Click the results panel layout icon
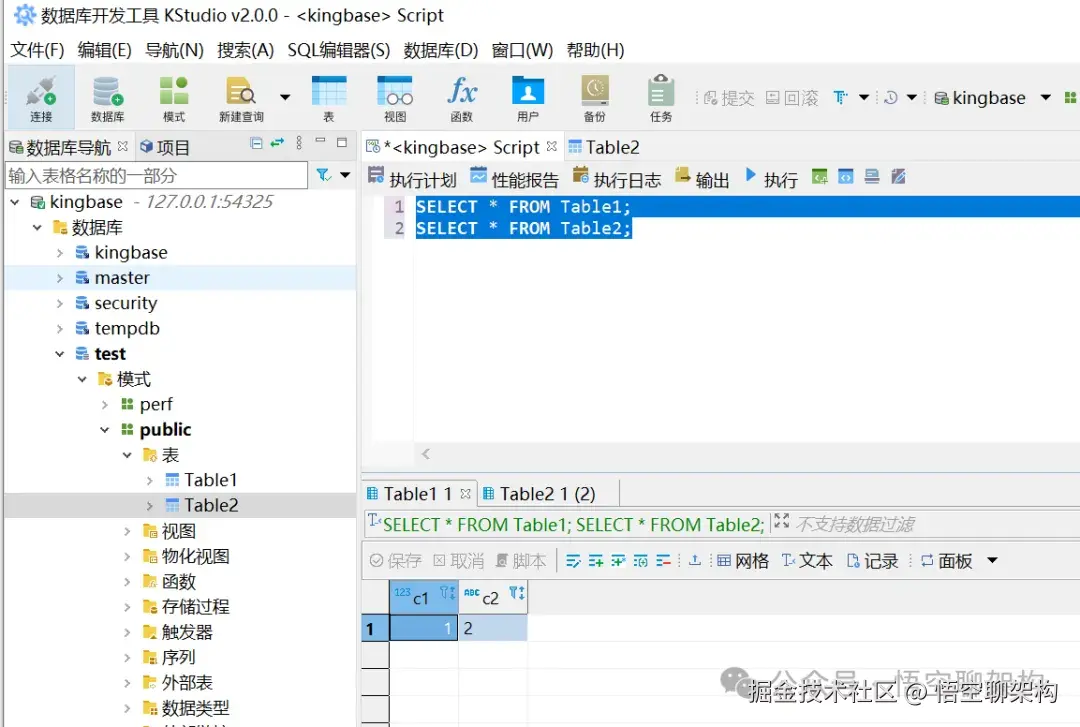1080x727 pixels. [872, 177]
